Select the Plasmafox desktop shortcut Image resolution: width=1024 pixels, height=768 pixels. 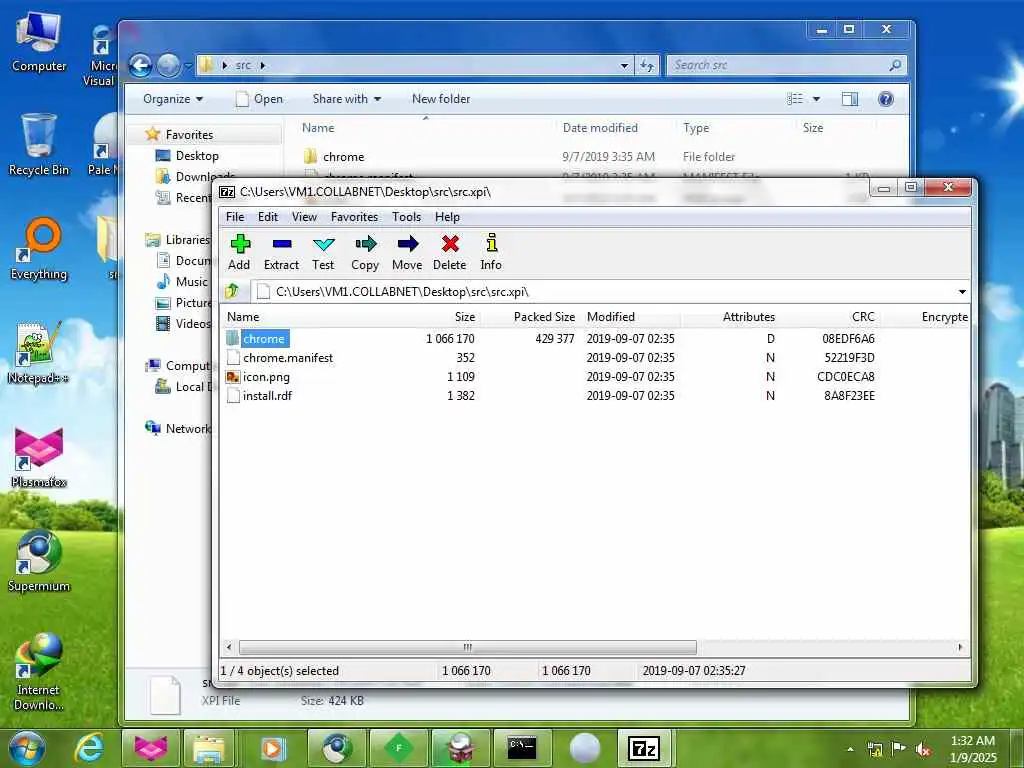(39, 457)
